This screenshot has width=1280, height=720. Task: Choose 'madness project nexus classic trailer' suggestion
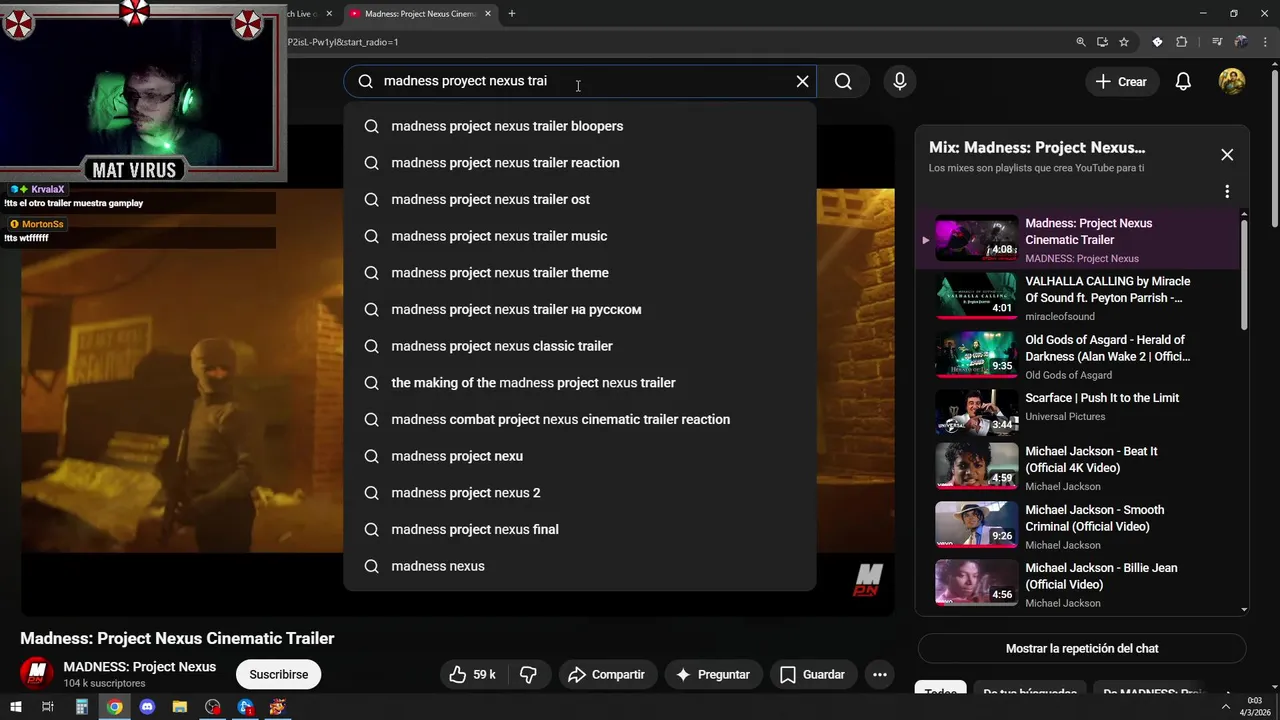580,346
